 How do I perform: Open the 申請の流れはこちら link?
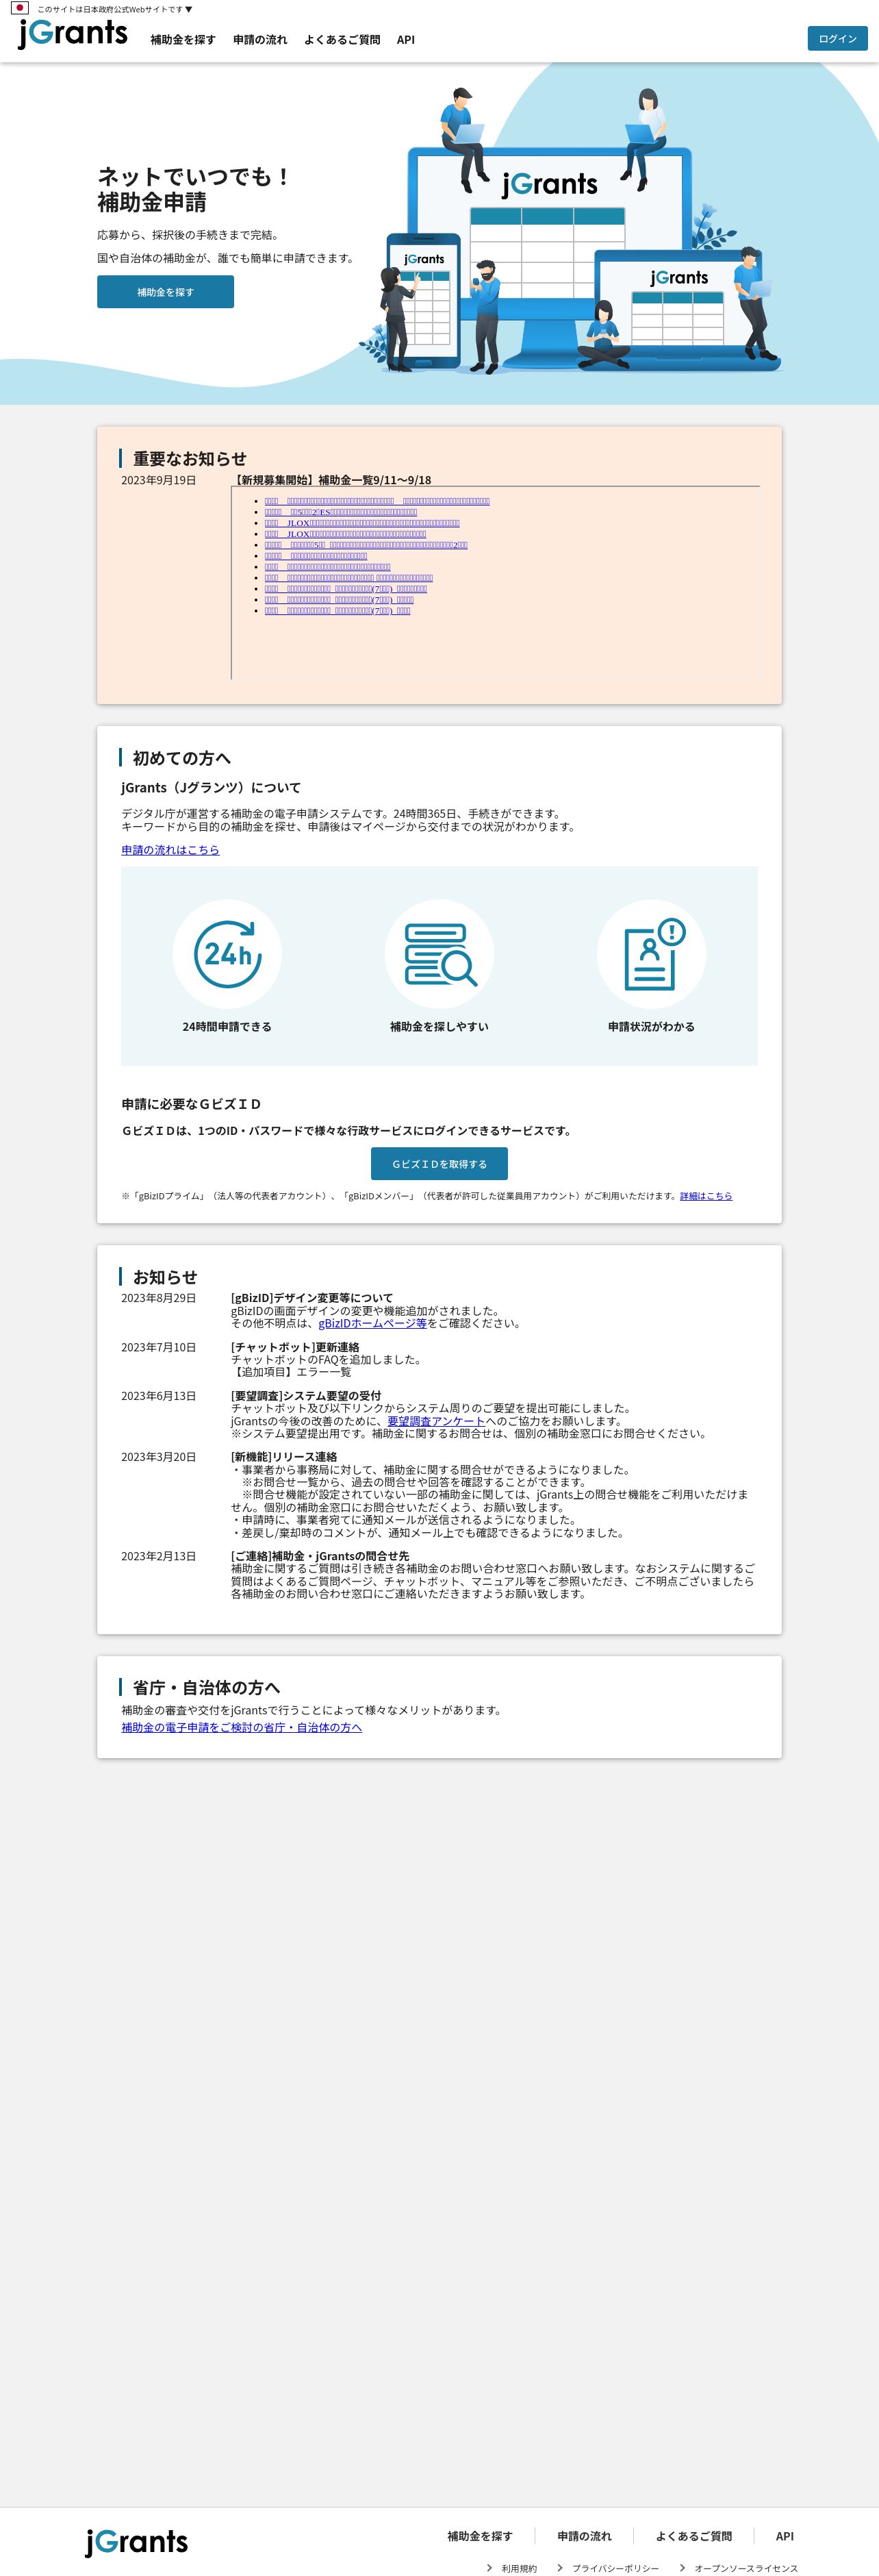(170, 850)
